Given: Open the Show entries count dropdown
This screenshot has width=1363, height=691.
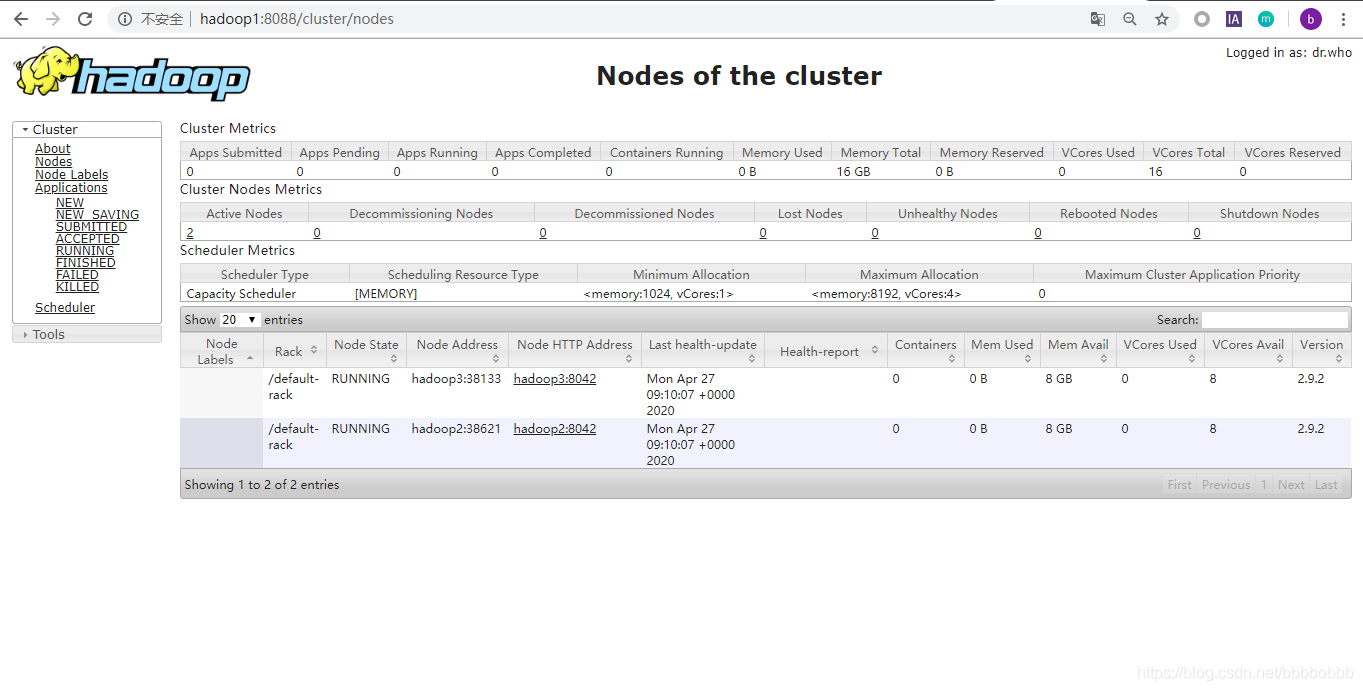Looking at the screenshot, I should 240,320.
